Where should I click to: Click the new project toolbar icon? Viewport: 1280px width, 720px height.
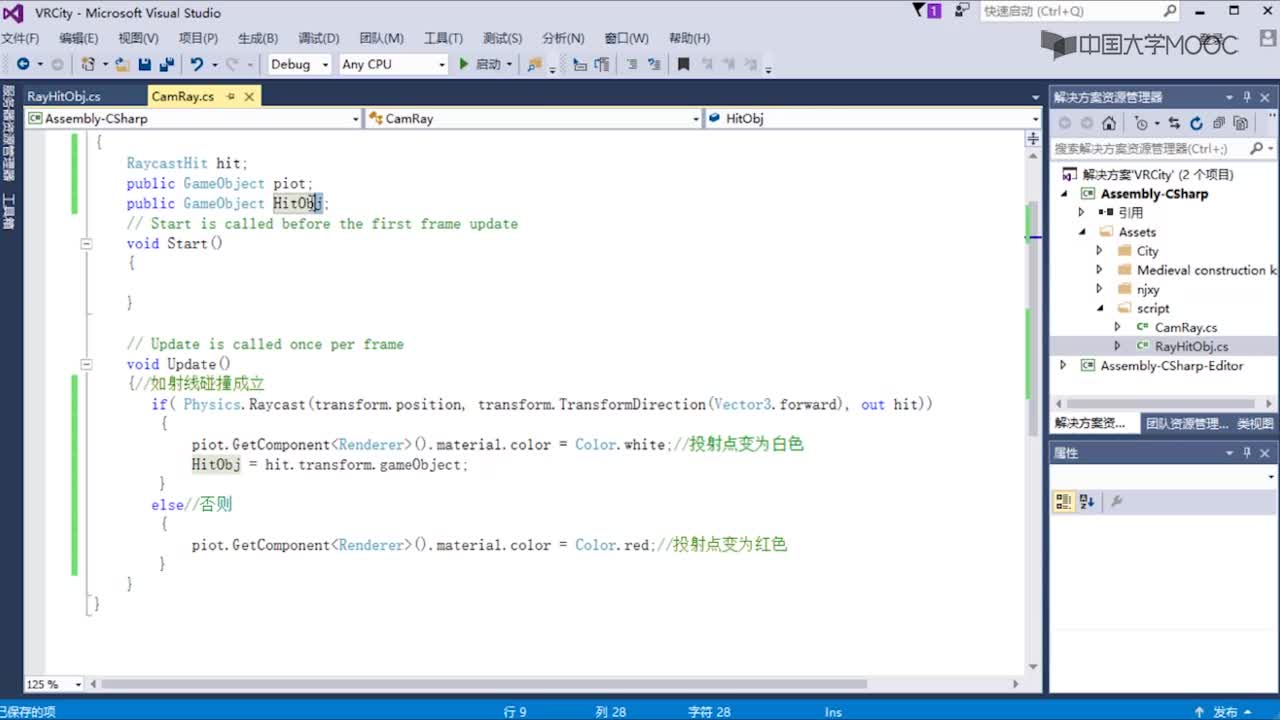(88, 64)
